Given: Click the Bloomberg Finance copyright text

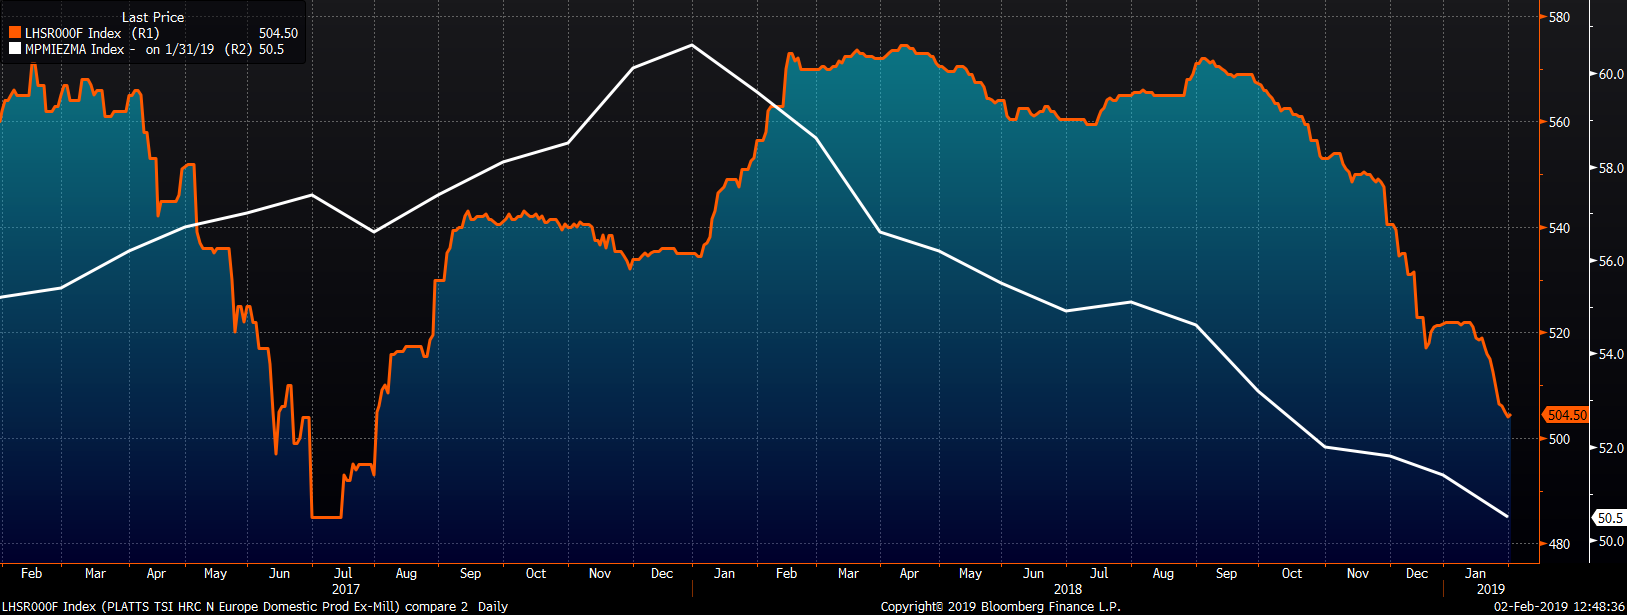Looking at the screenshot, I should pyautogui.click(x=1000, y=606).
